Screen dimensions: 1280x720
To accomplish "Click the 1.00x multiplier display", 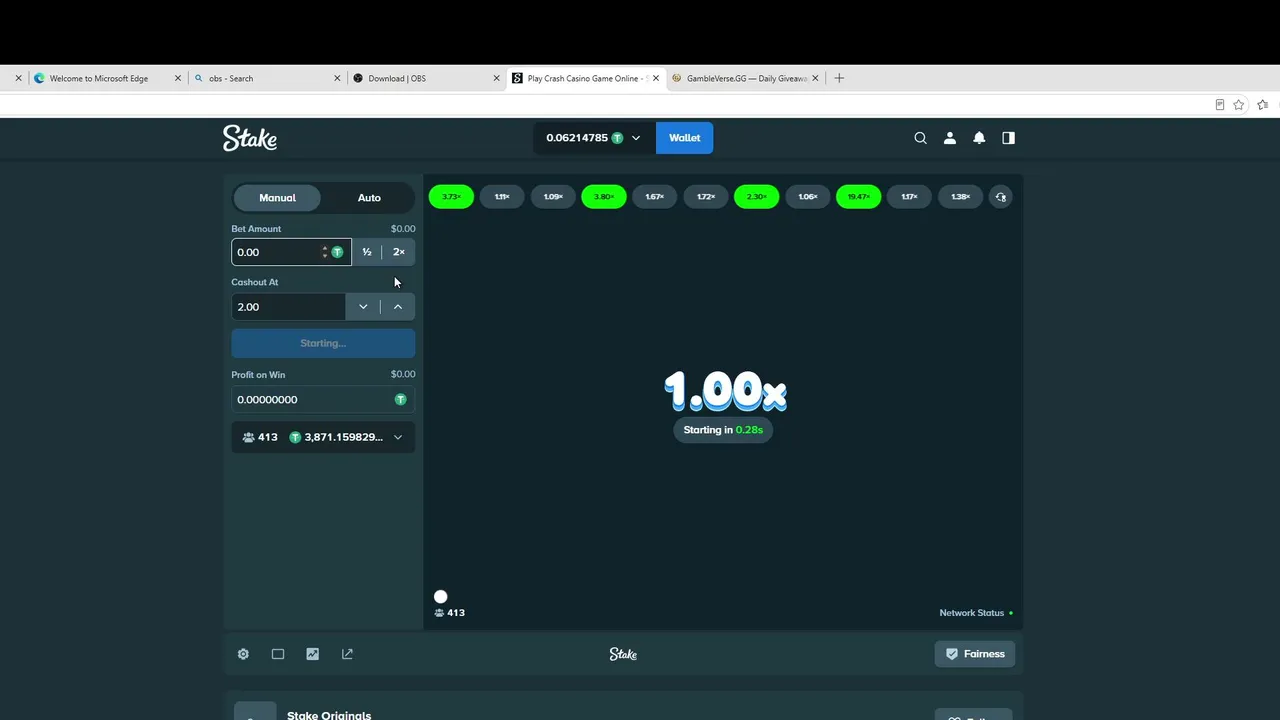I will coord(725,391).
